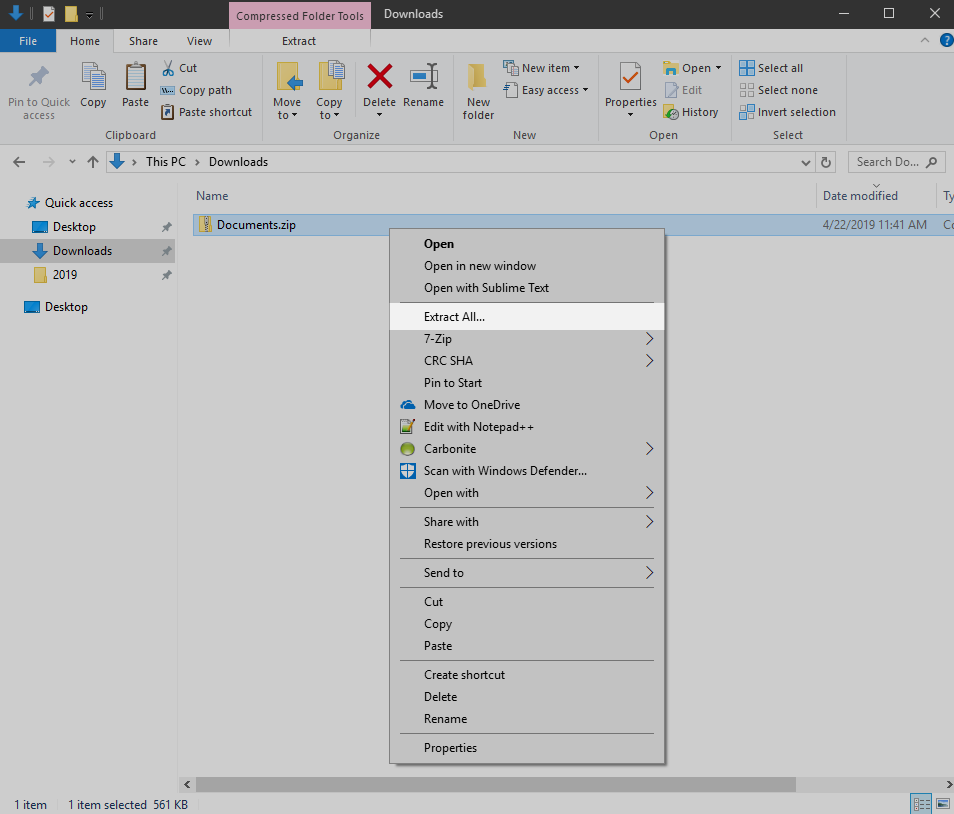The image size is (954, 814).
Task: Open the New item dropdown
Action: point(545,67)
